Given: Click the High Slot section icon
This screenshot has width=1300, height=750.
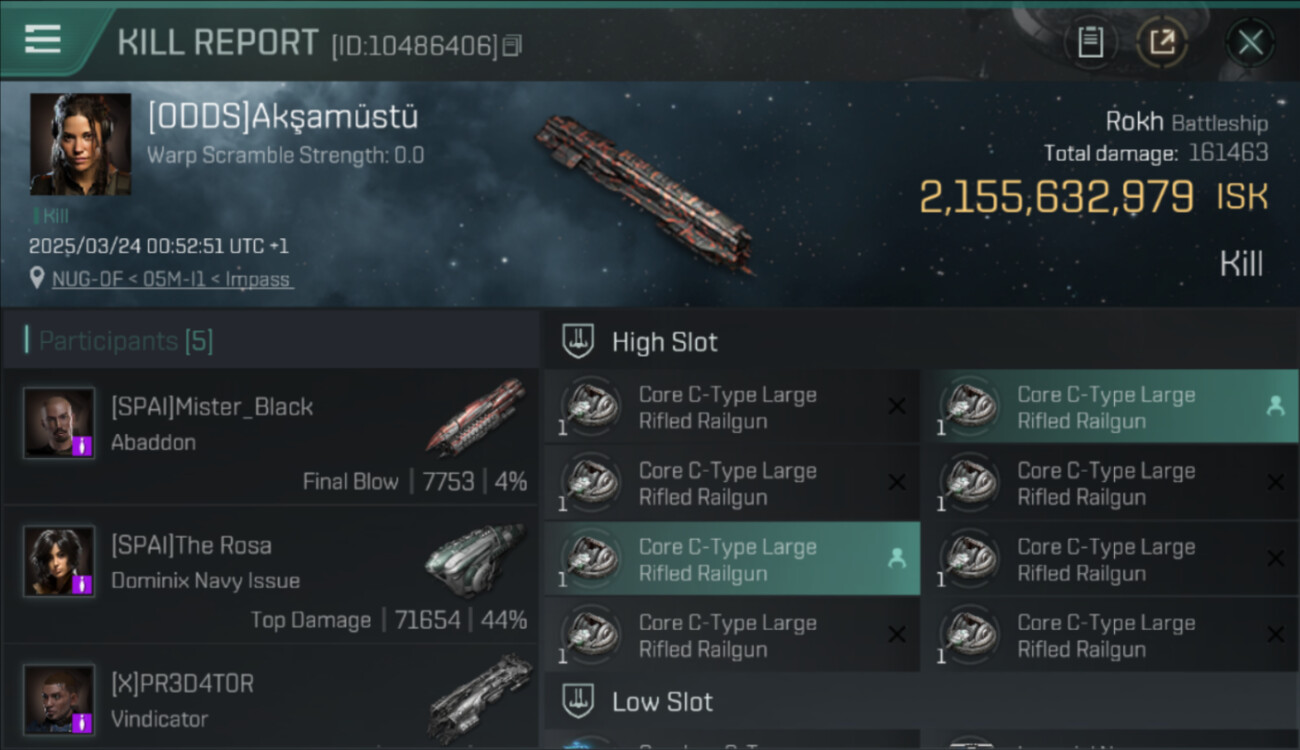Looking at the screenshot, I should coord(578,341).
